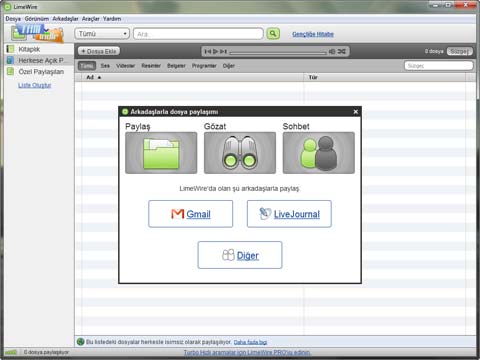Click the Herkese Açık P... list icon
The image size is (480, 360).
point(10,60)
